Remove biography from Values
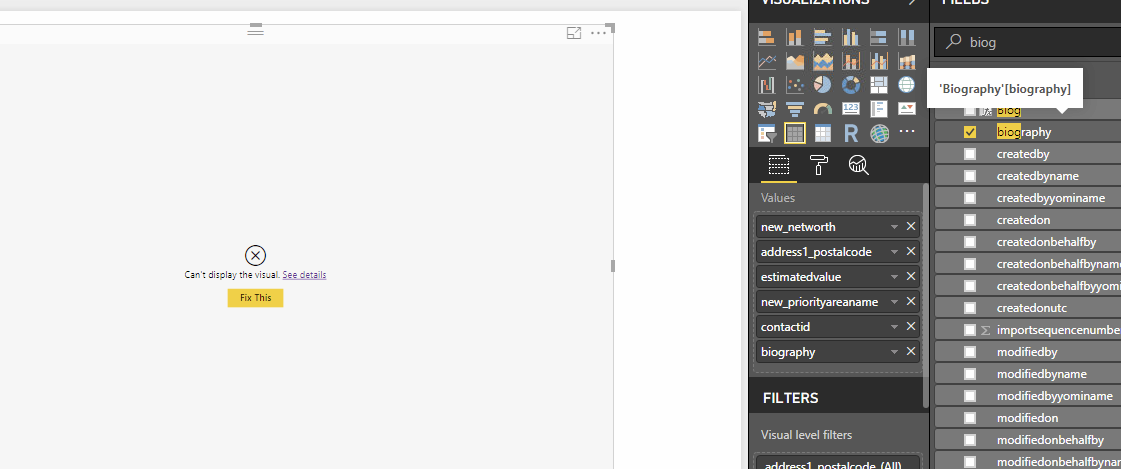The image size is (1121, 469). pyautogui.click(x=911, y=352)
